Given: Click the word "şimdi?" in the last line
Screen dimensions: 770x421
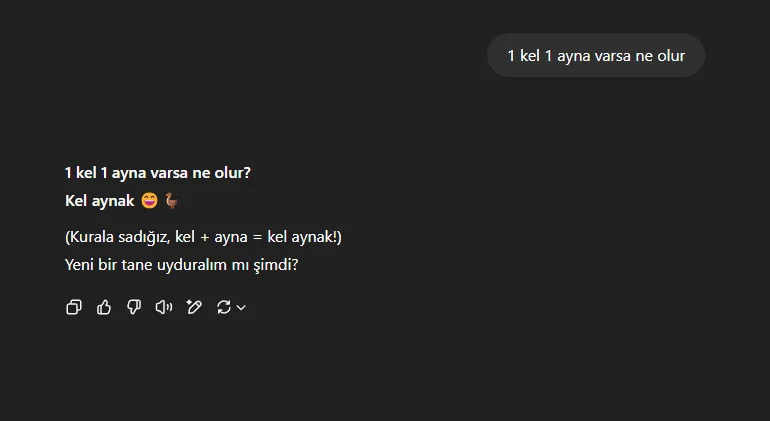Looking at the screenshot, I should point(278,266).
